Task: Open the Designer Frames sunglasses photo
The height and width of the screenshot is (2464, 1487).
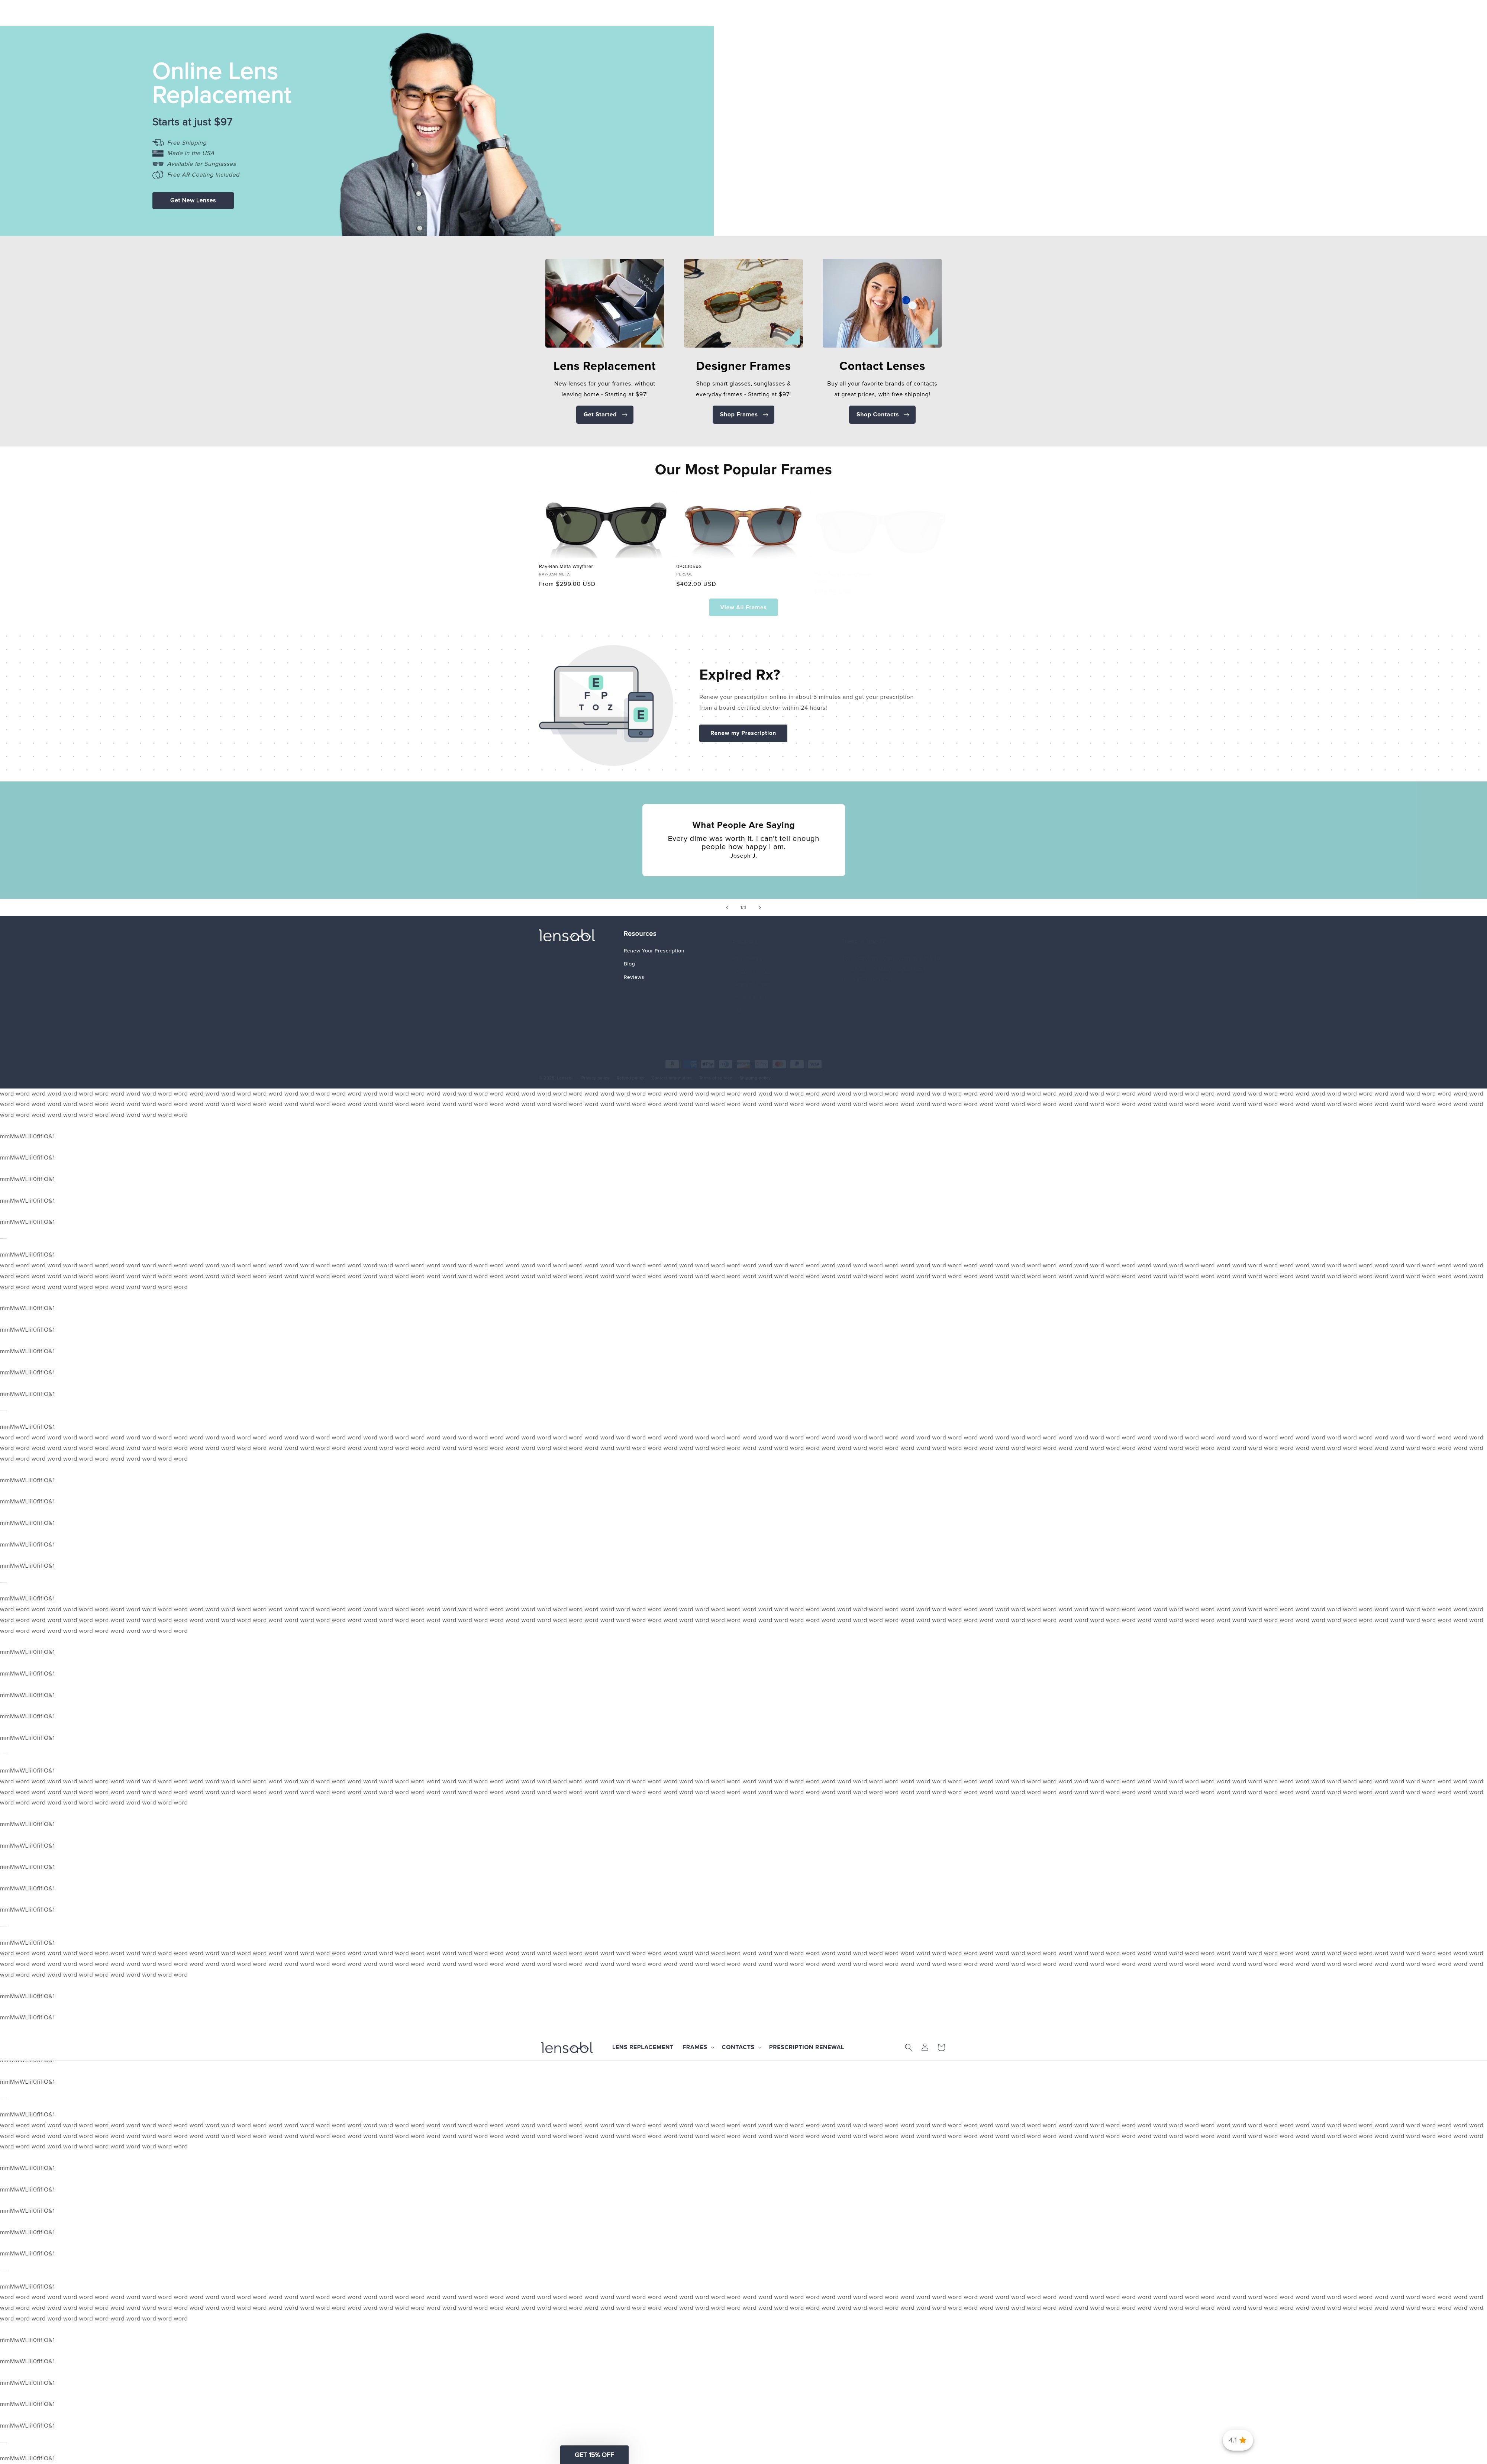Action: click(743, 303)
